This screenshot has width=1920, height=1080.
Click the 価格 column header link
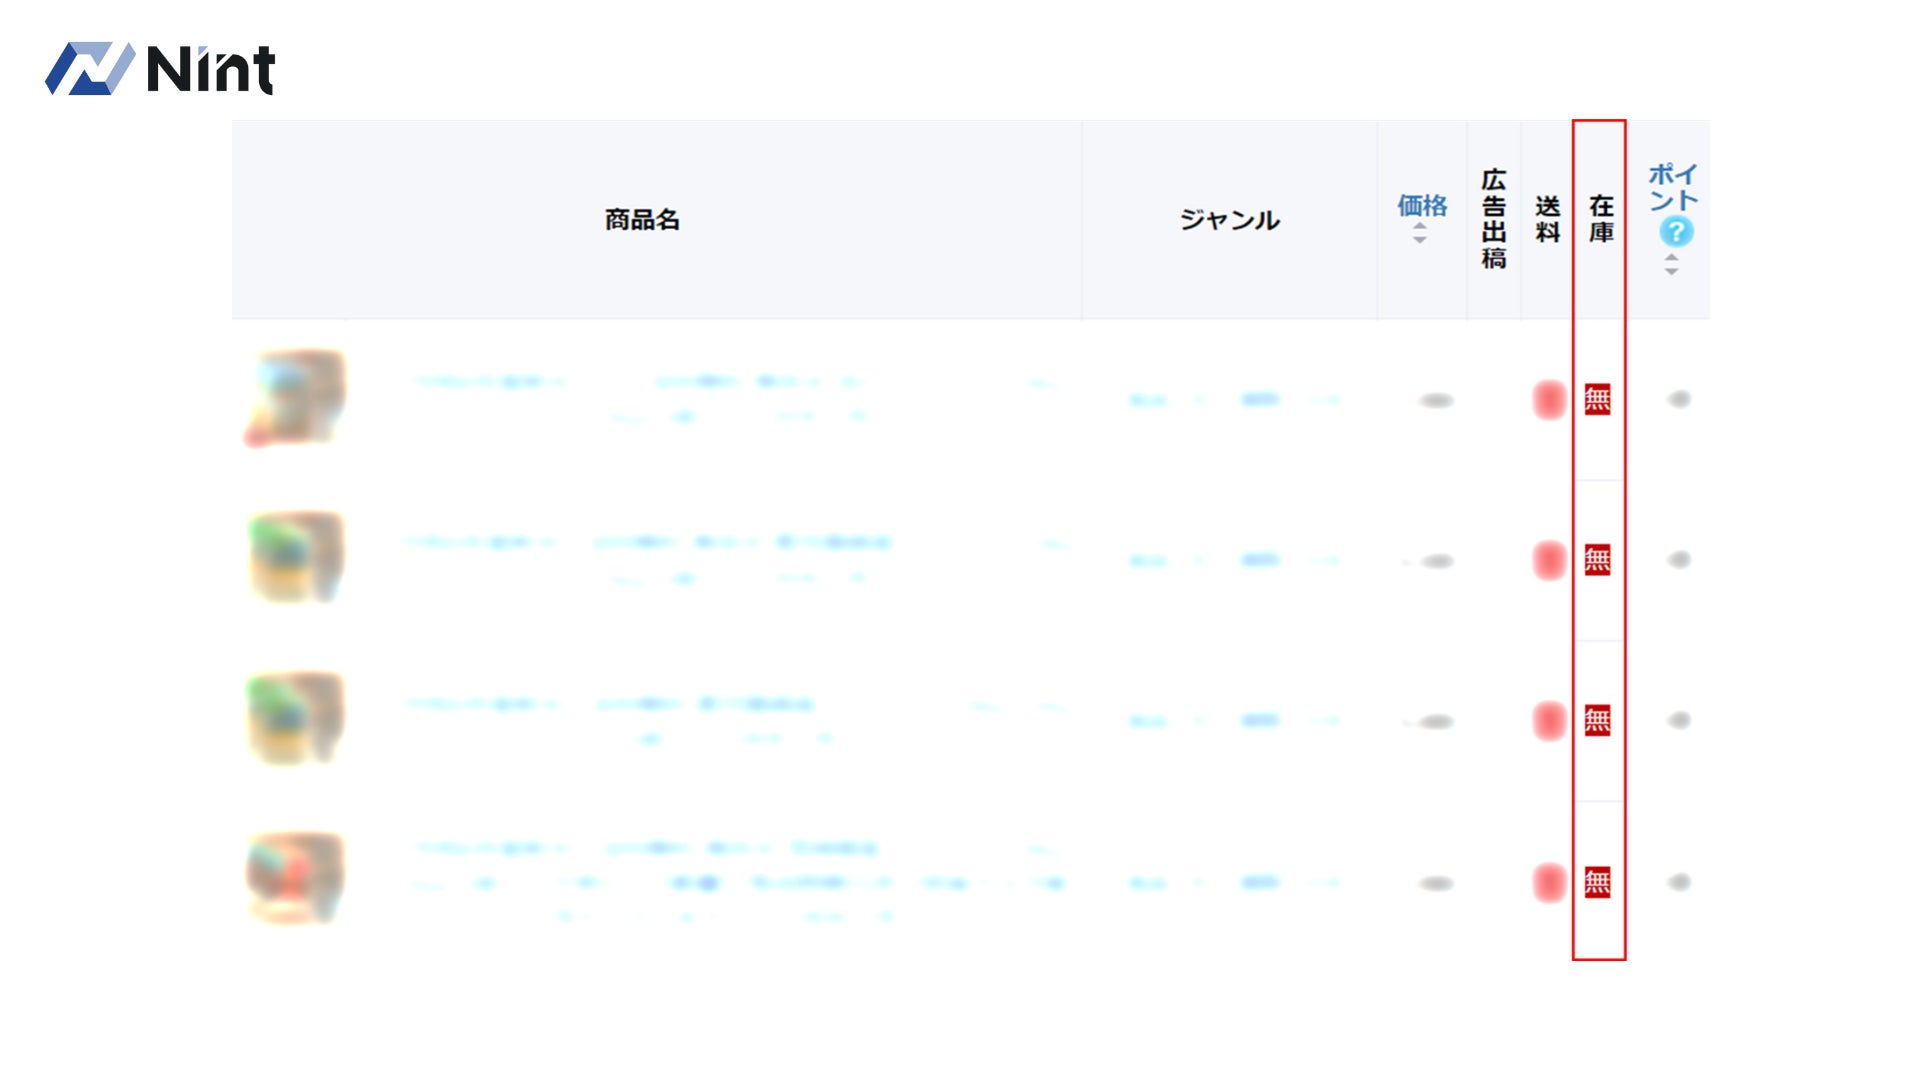[x=1422, y=206]
